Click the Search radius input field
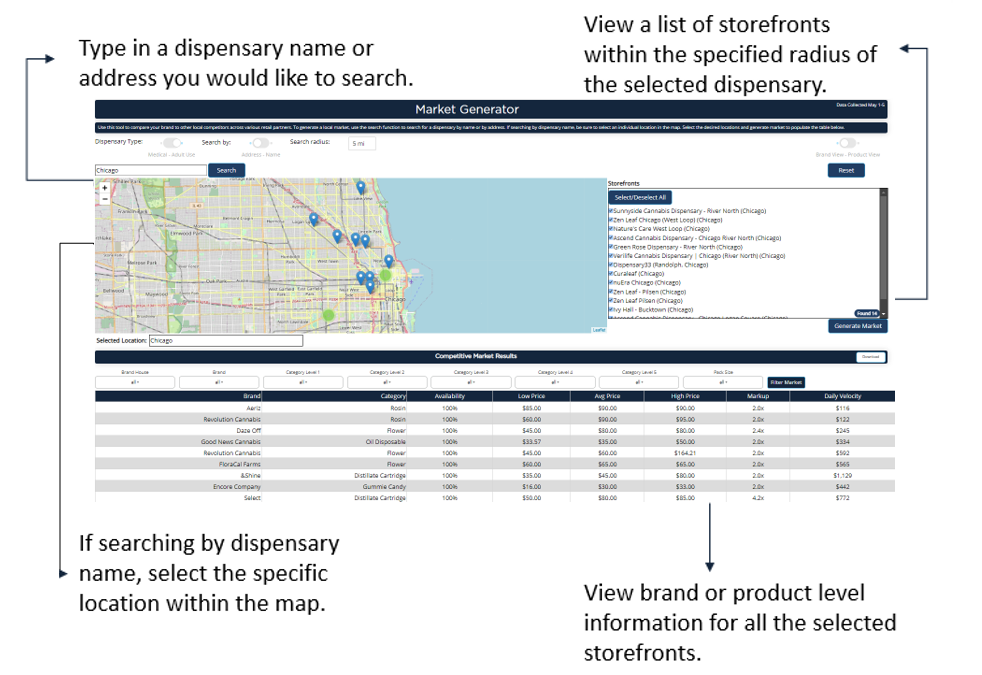The height and width of the screenshot is (675, 982). point(362,143)
